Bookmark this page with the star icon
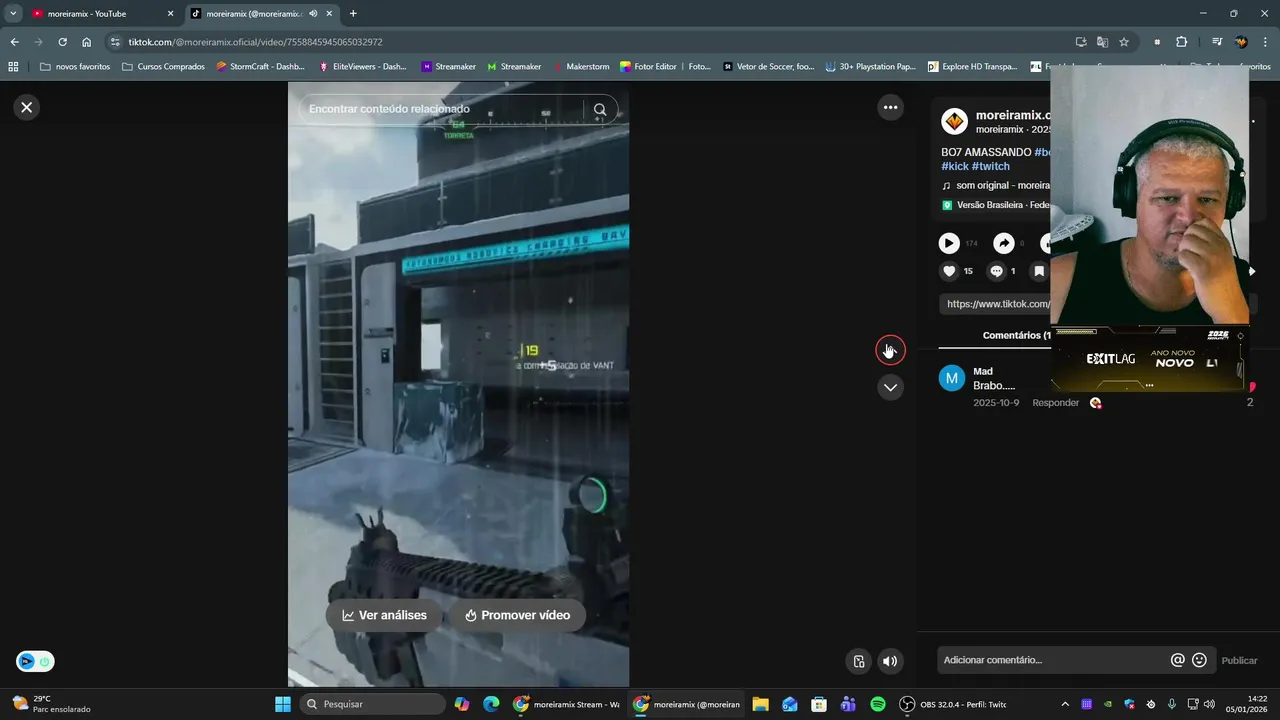 point(1124,42)
